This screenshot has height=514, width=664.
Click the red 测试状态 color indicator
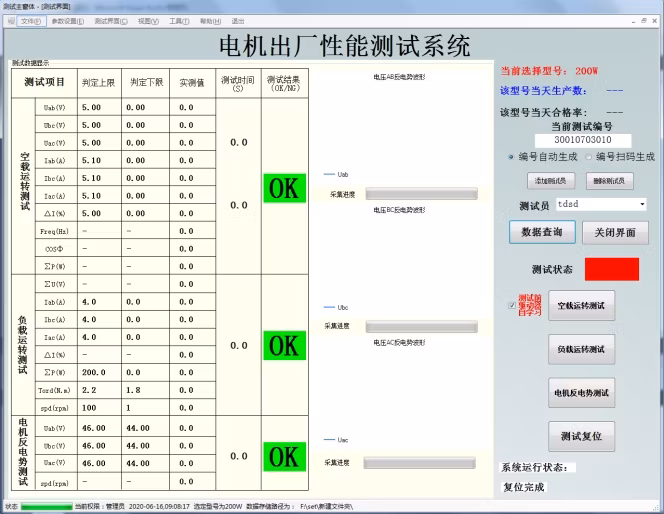(x=611, y=269)
